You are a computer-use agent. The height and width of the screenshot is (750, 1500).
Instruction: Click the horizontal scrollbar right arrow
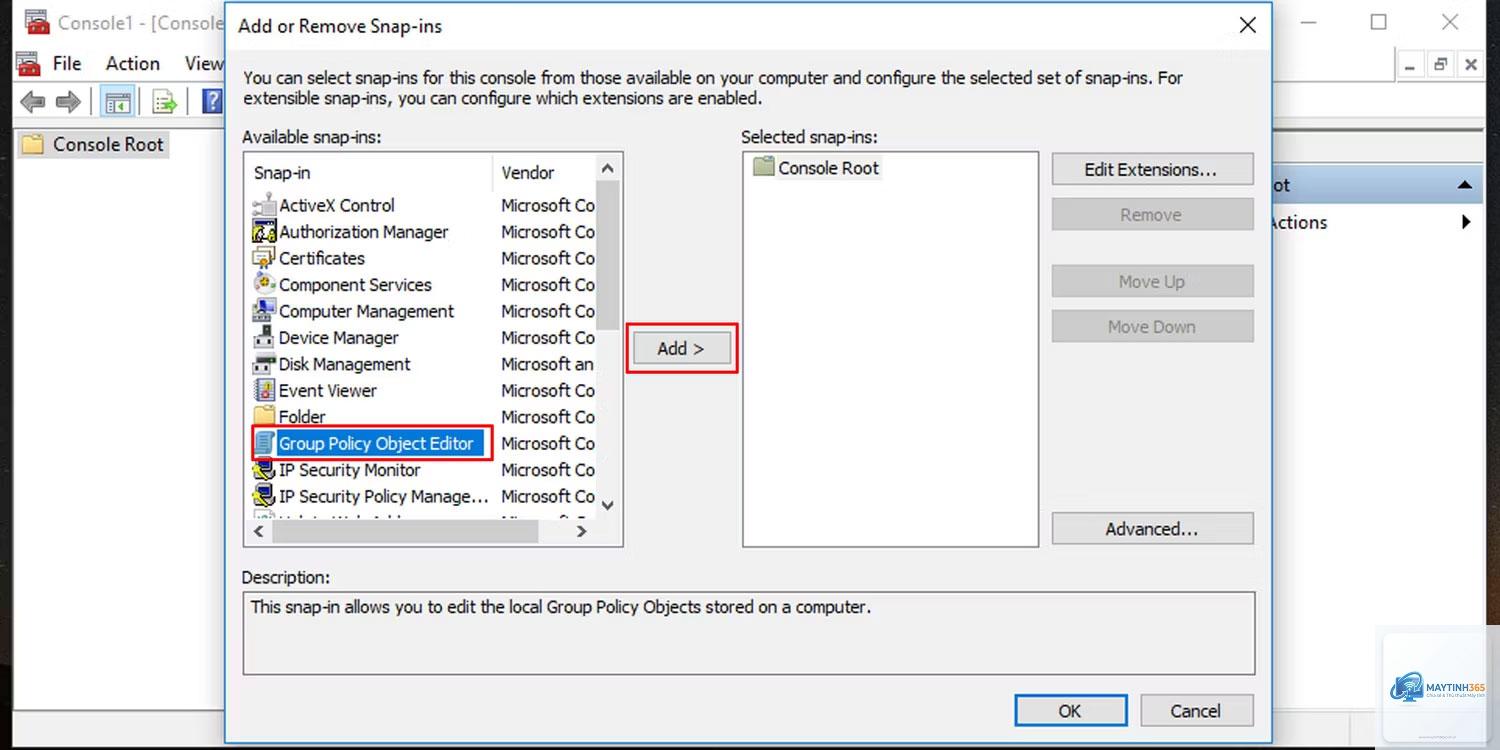coord(581,532)
